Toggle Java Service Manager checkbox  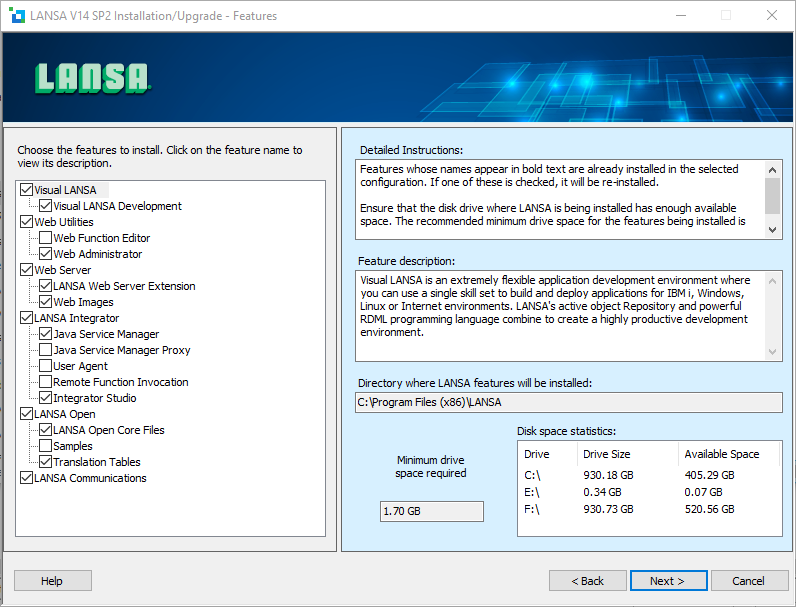click(45, 333)
